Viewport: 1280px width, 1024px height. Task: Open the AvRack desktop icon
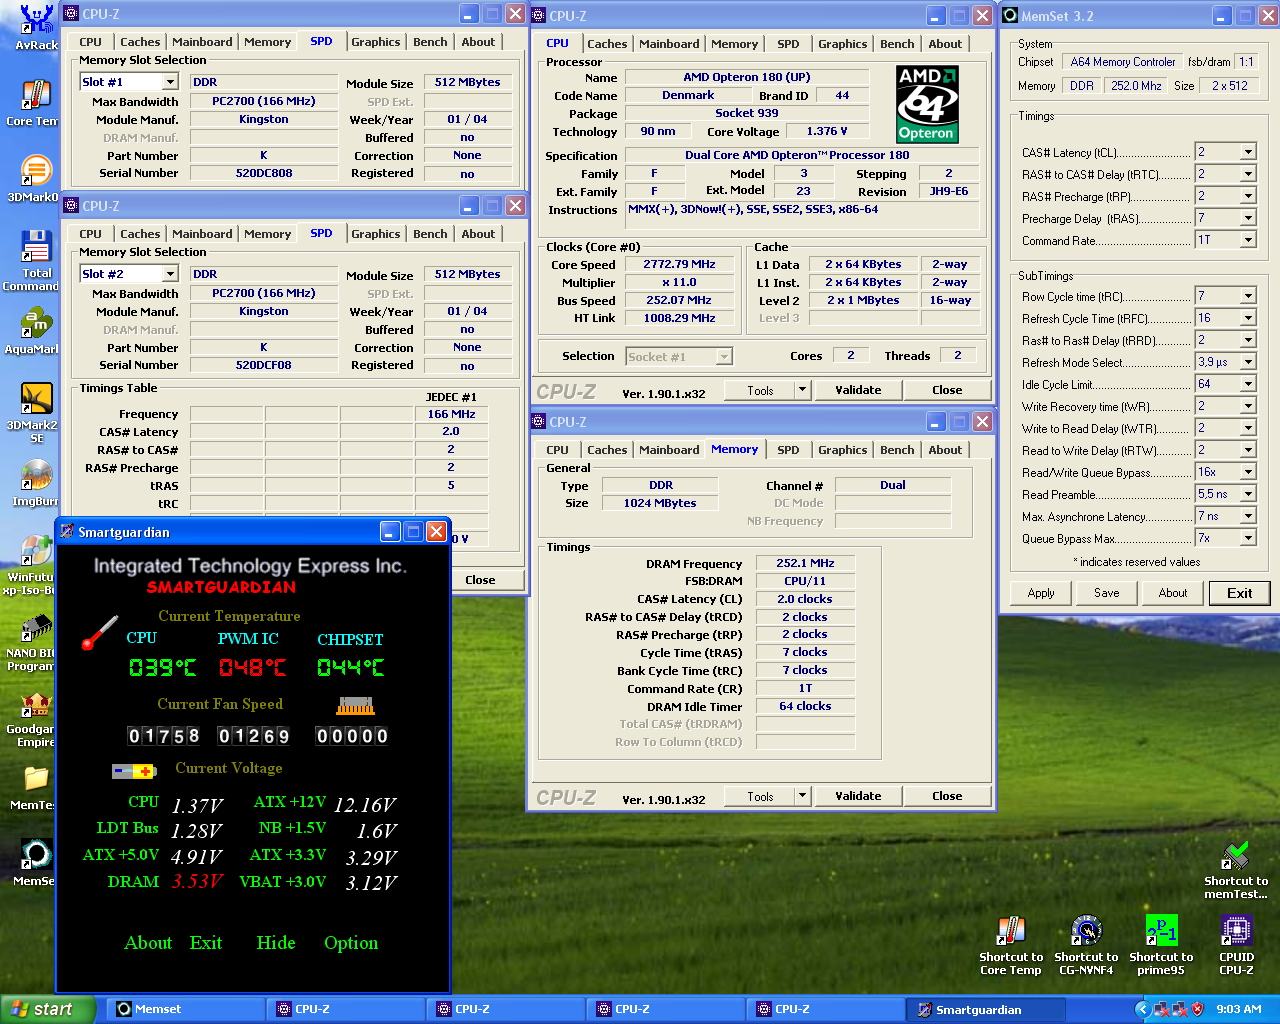tap(36, 26)
